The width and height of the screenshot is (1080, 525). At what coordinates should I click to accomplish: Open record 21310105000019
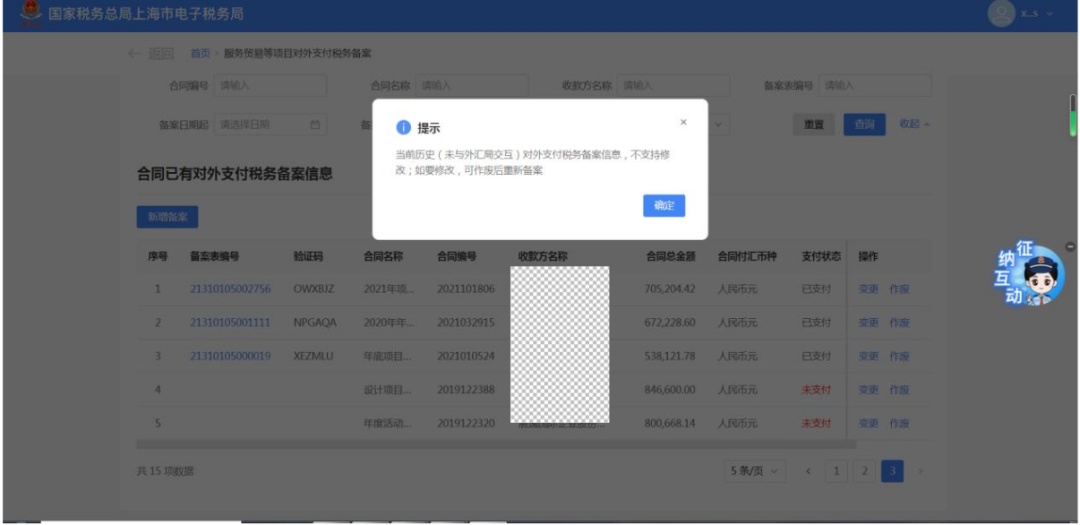(230, 356)
